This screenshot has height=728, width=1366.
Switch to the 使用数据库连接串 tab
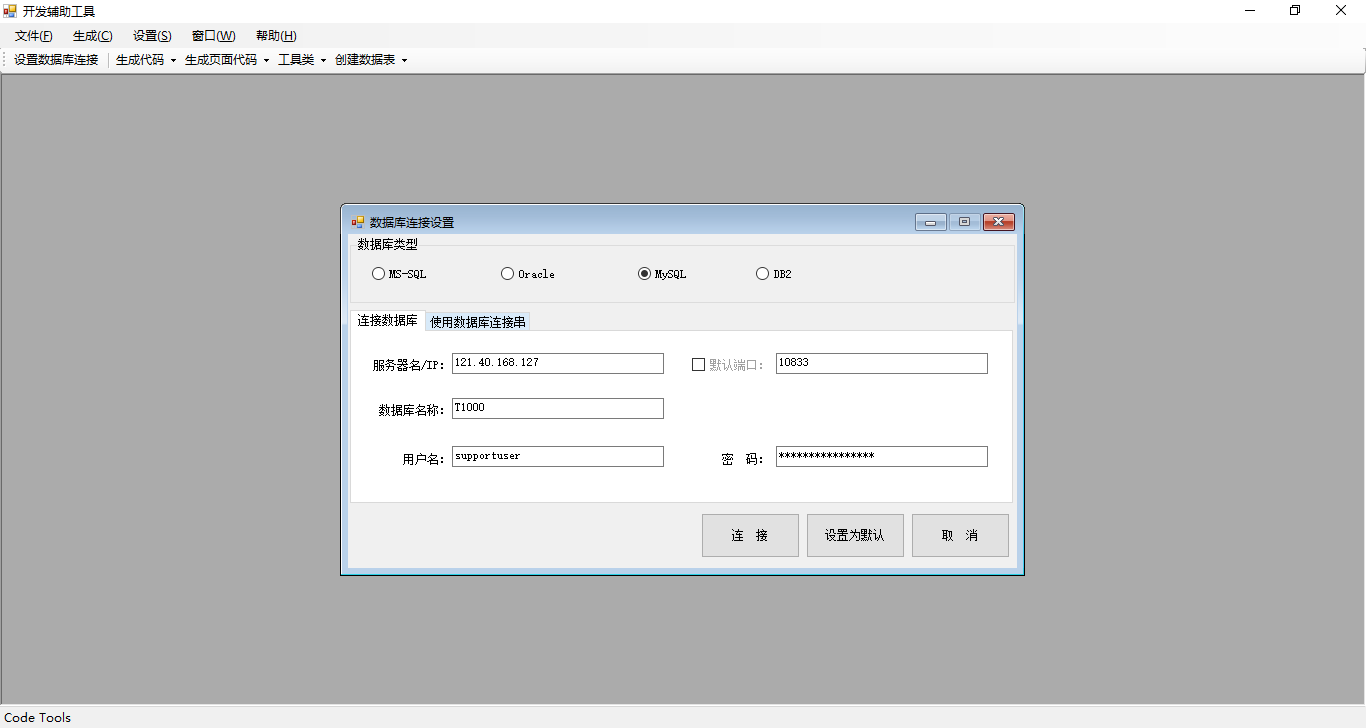point(478,322)
